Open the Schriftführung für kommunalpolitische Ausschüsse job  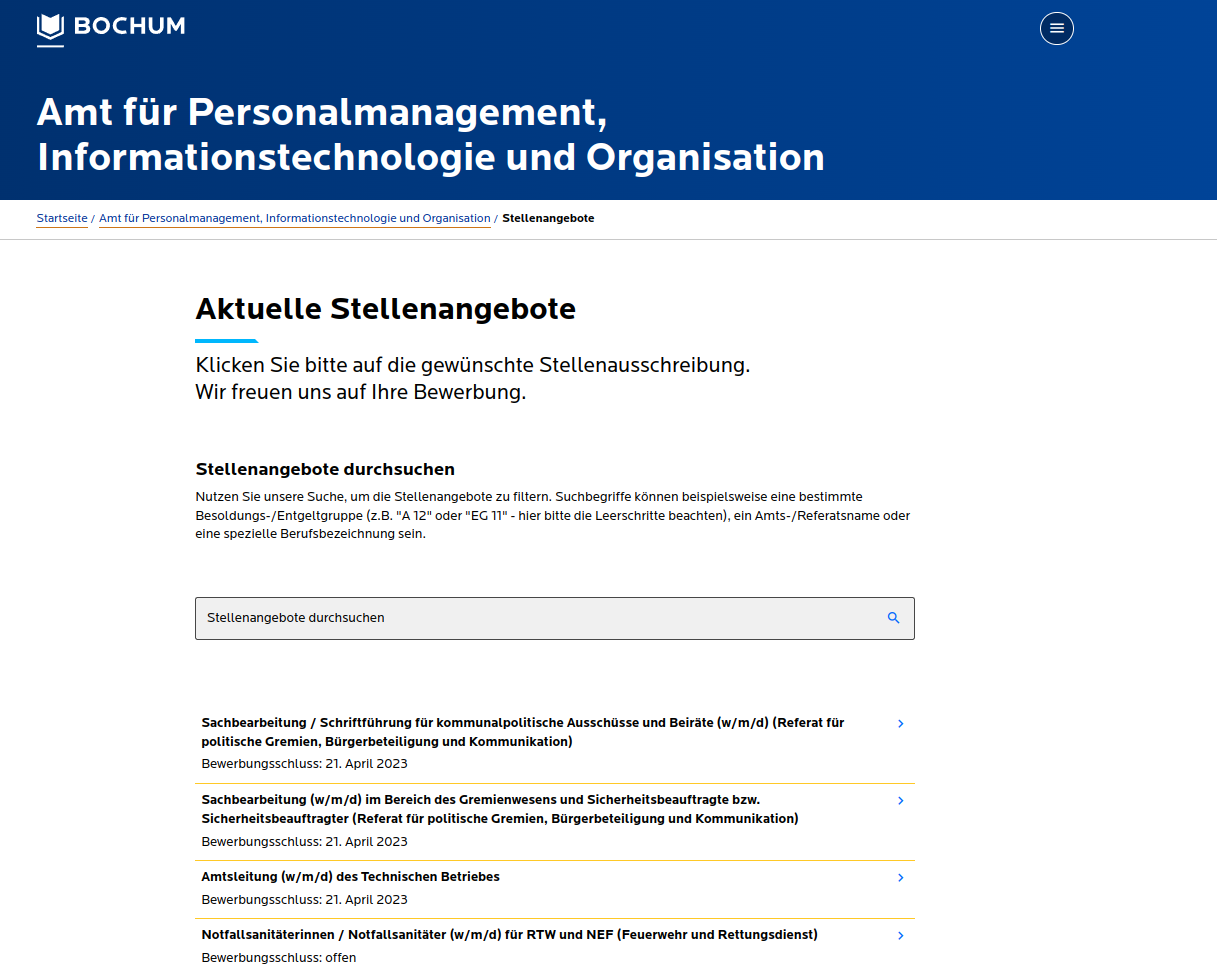522,732
